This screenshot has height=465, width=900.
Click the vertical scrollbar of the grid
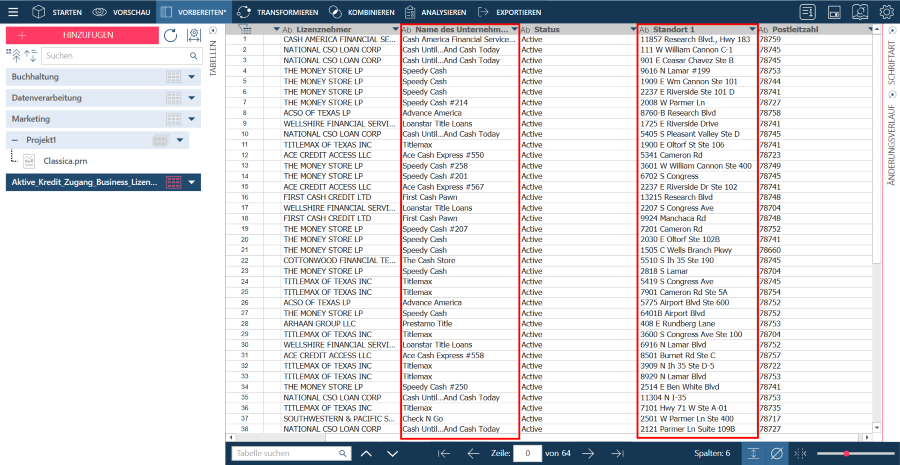pos(876,229)
